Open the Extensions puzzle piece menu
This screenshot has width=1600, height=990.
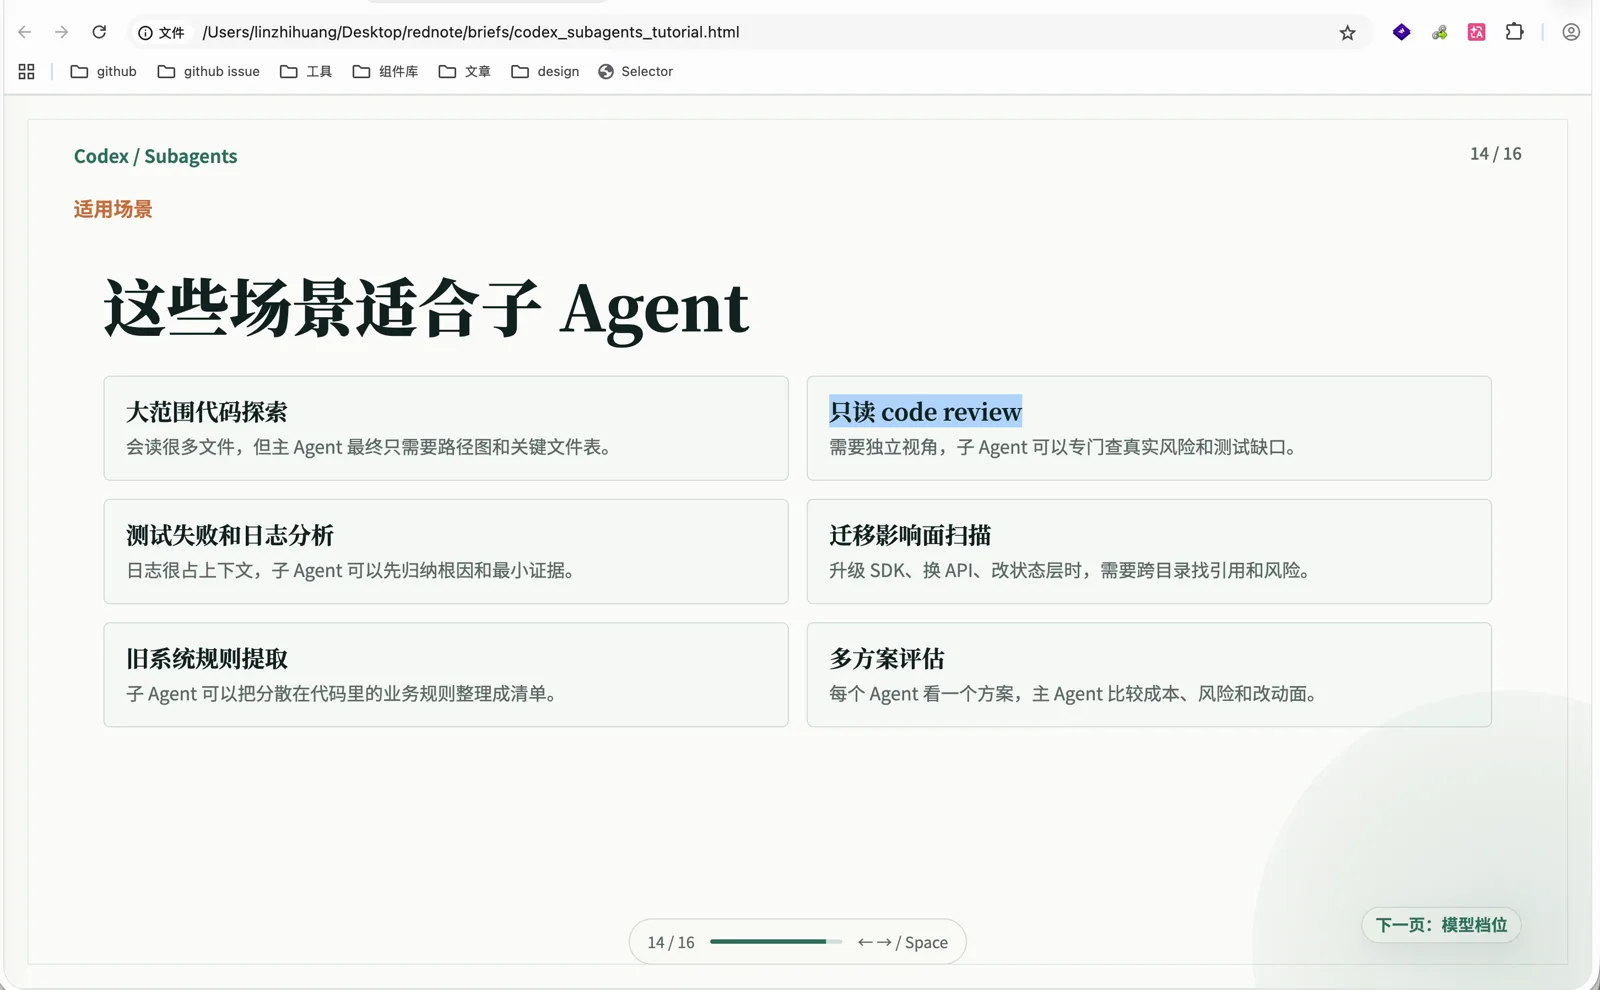[x=1514, y=32]
